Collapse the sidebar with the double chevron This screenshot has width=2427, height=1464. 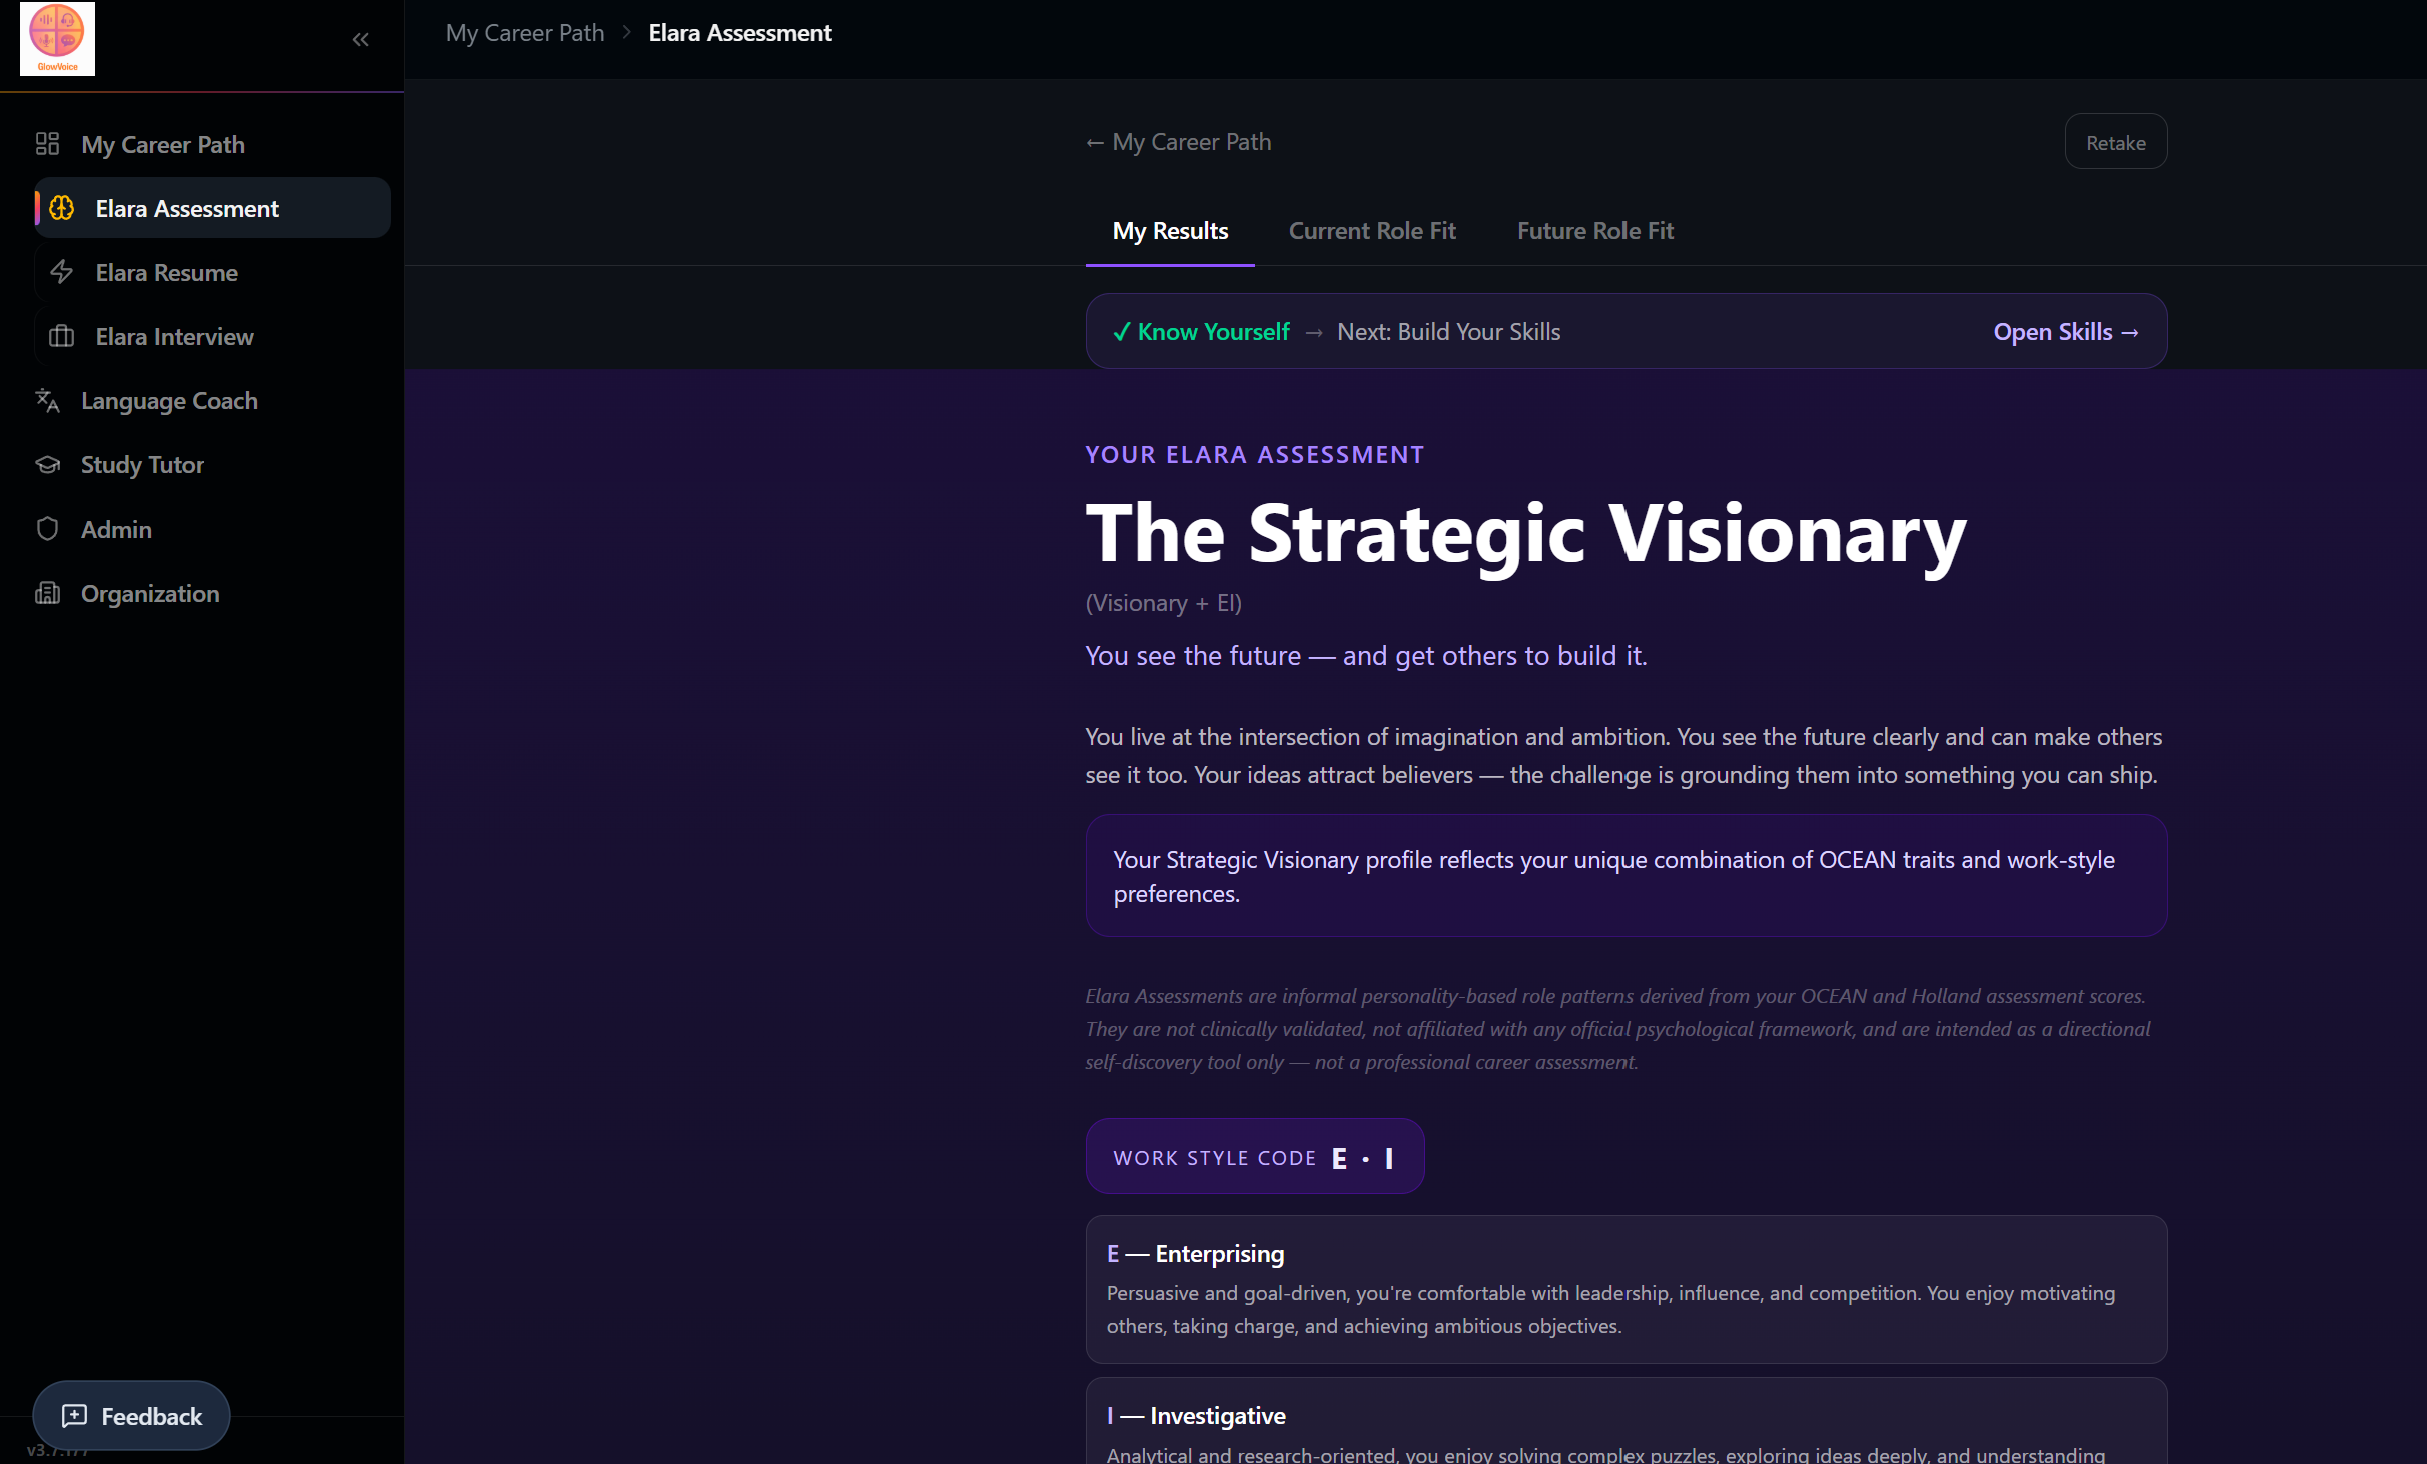(x=361, y=39)
